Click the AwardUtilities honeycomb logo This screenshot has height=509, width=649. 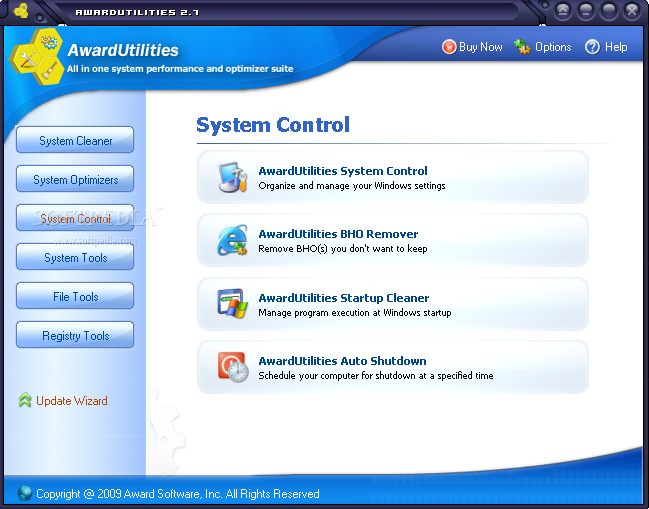pos(36,57)
